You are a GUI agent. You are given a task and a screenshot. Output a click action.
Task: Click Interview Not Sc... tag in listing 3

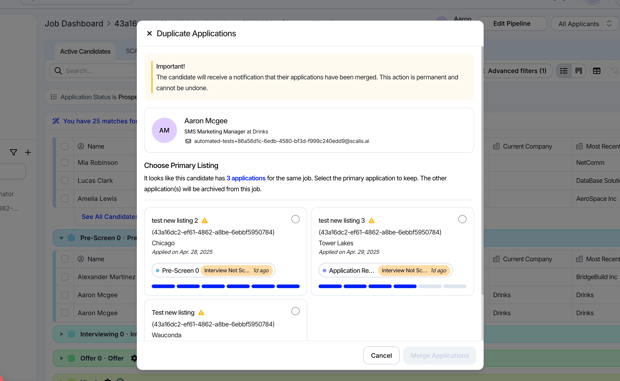pyautogui.click(x=414, y=271)
